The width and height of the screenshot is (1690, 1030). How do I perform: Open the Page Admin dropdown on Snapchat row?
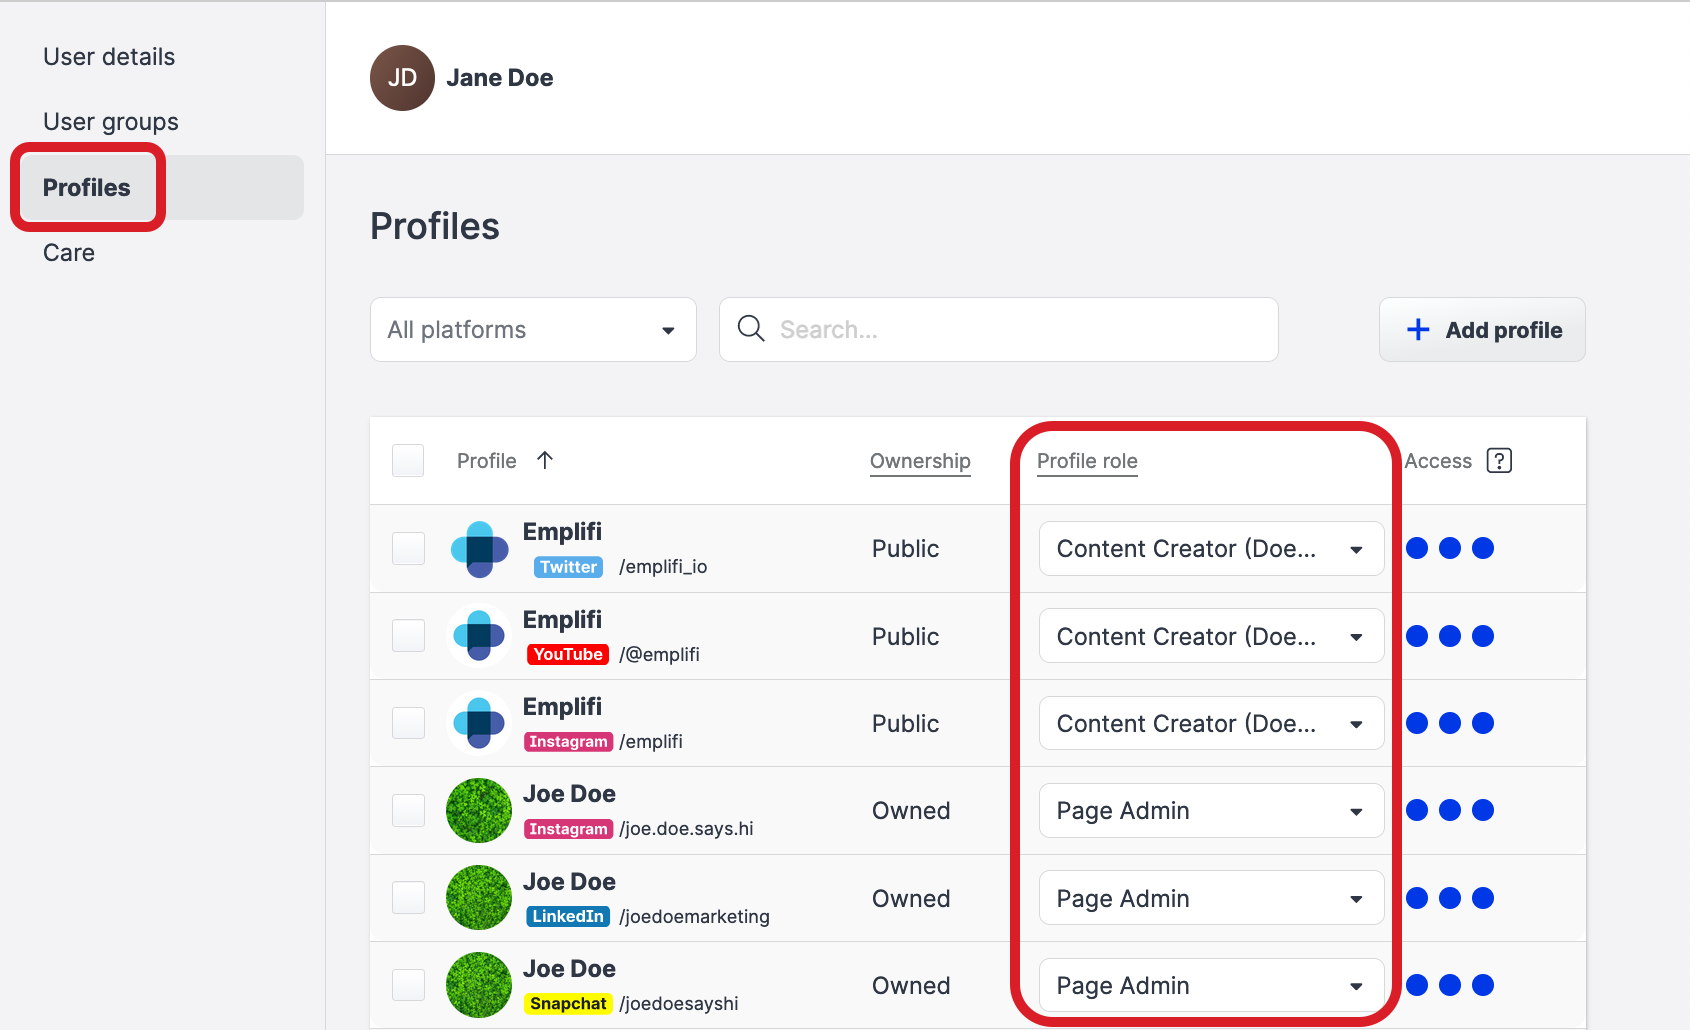tap(1210, 985)
